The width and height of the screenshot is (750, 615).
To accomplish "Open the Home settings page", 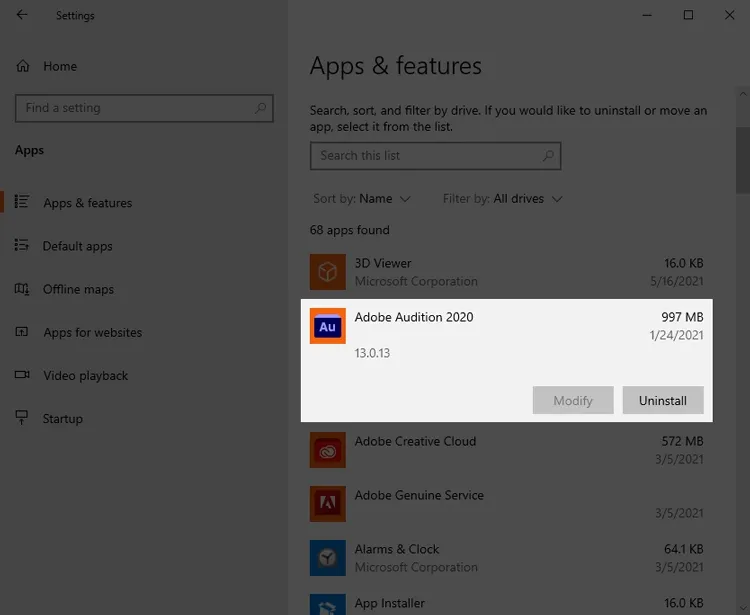I will [60, 66].
